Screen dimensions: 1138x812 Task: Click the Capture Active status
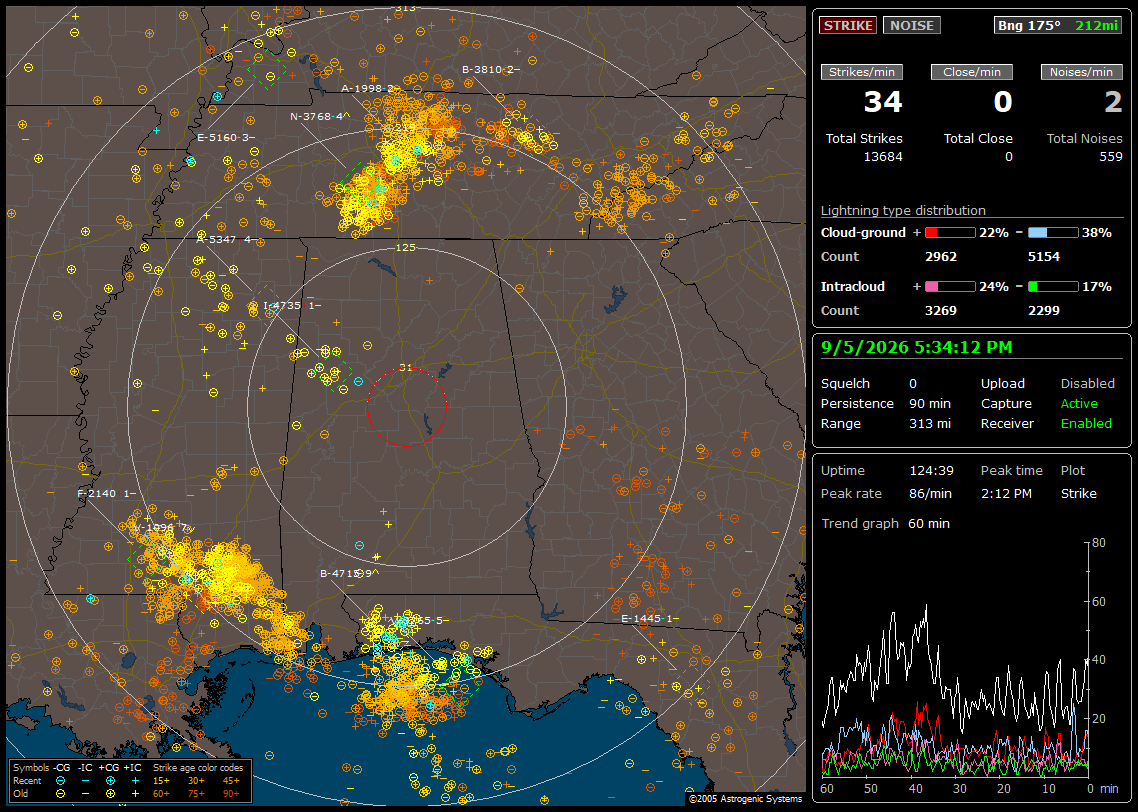tap(1078, 403)
